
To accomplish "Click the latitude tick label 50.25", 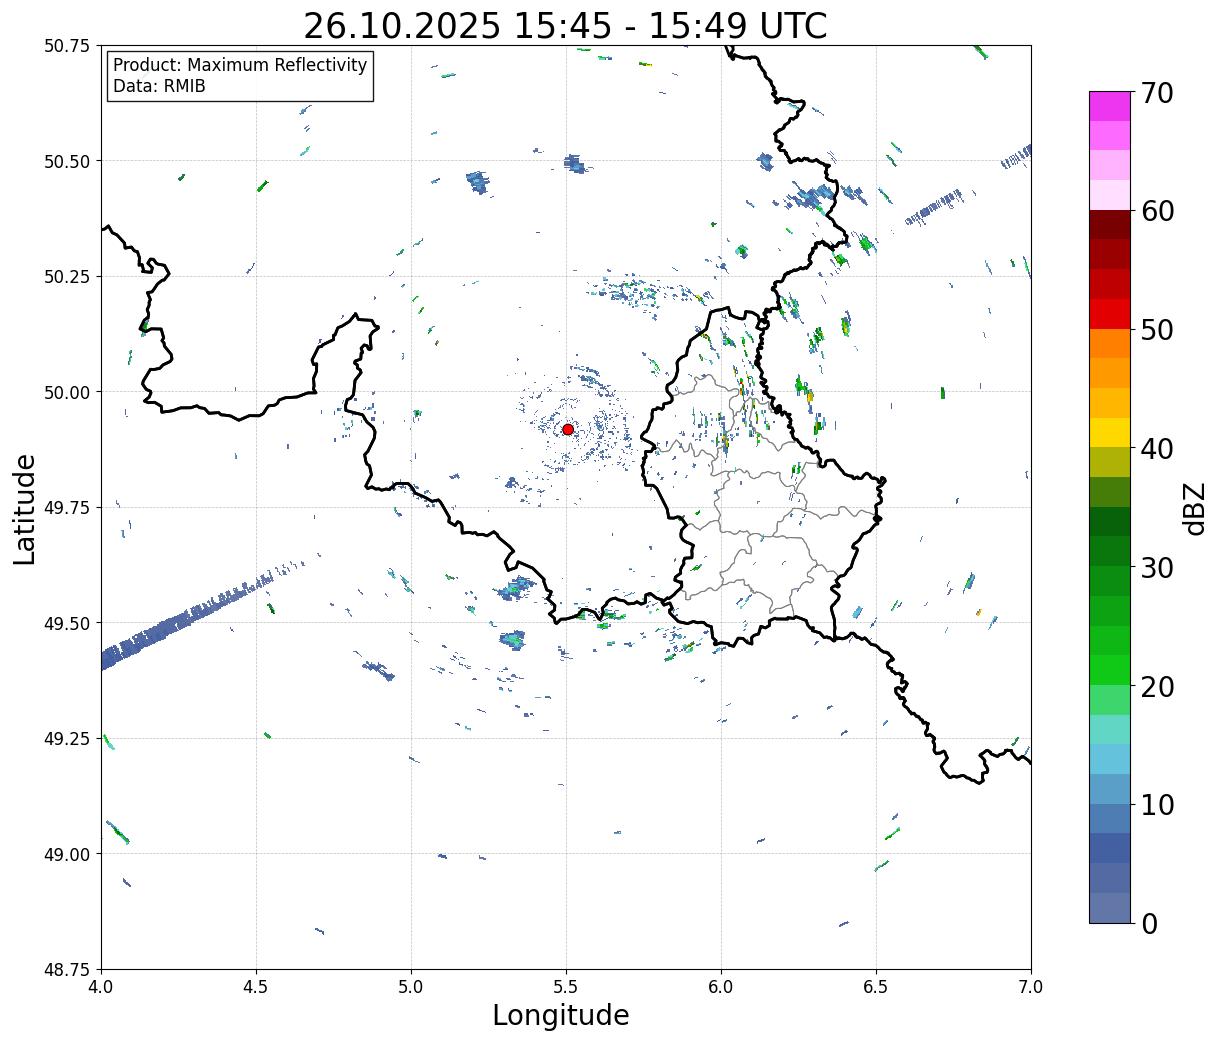I will point(67,277).
